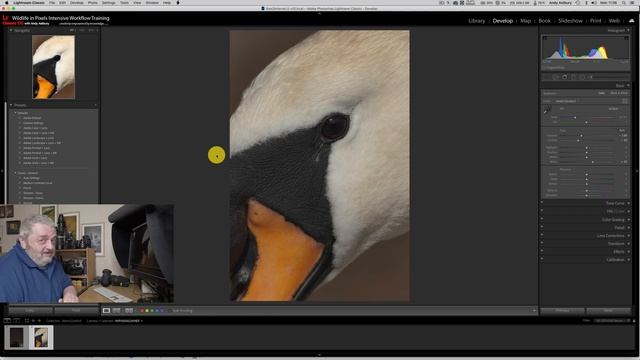Screen dimensions: 640x360
Task: Switch to the Library module
Action: (477, 21)
